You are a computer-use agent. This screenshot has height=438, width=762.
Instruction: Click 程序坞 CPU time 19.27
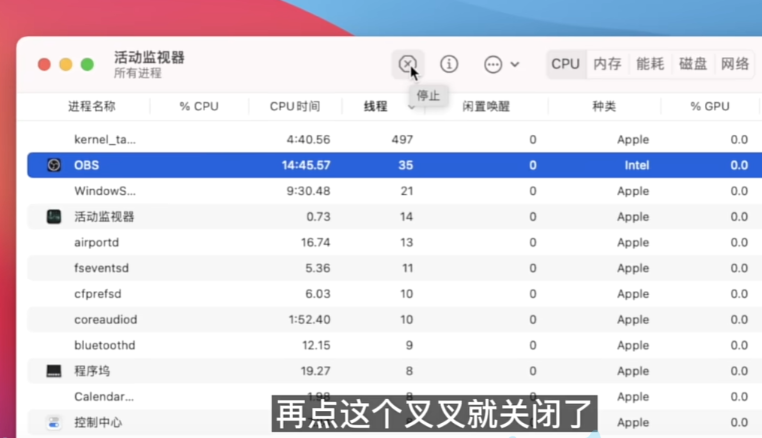click(316, 371)
